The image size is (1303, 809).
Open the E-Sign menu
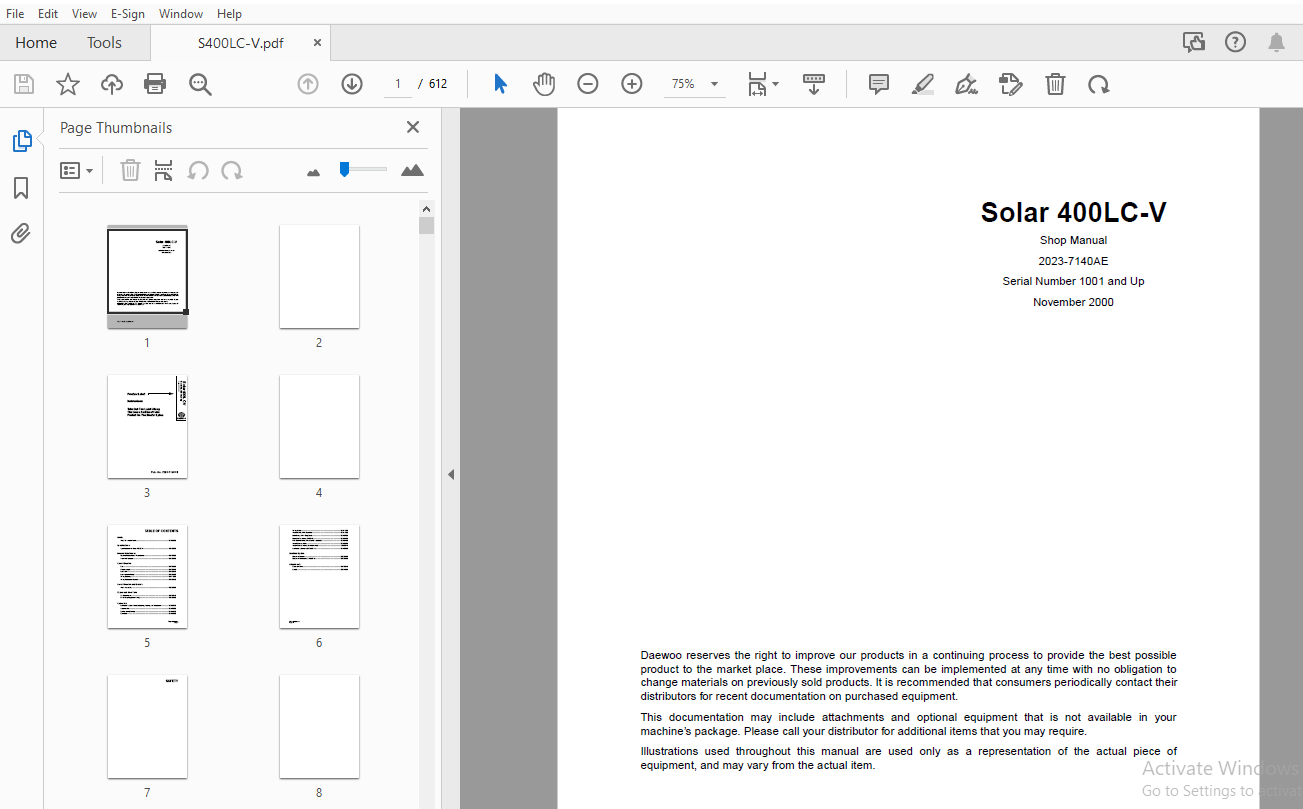tap(127, 14)
